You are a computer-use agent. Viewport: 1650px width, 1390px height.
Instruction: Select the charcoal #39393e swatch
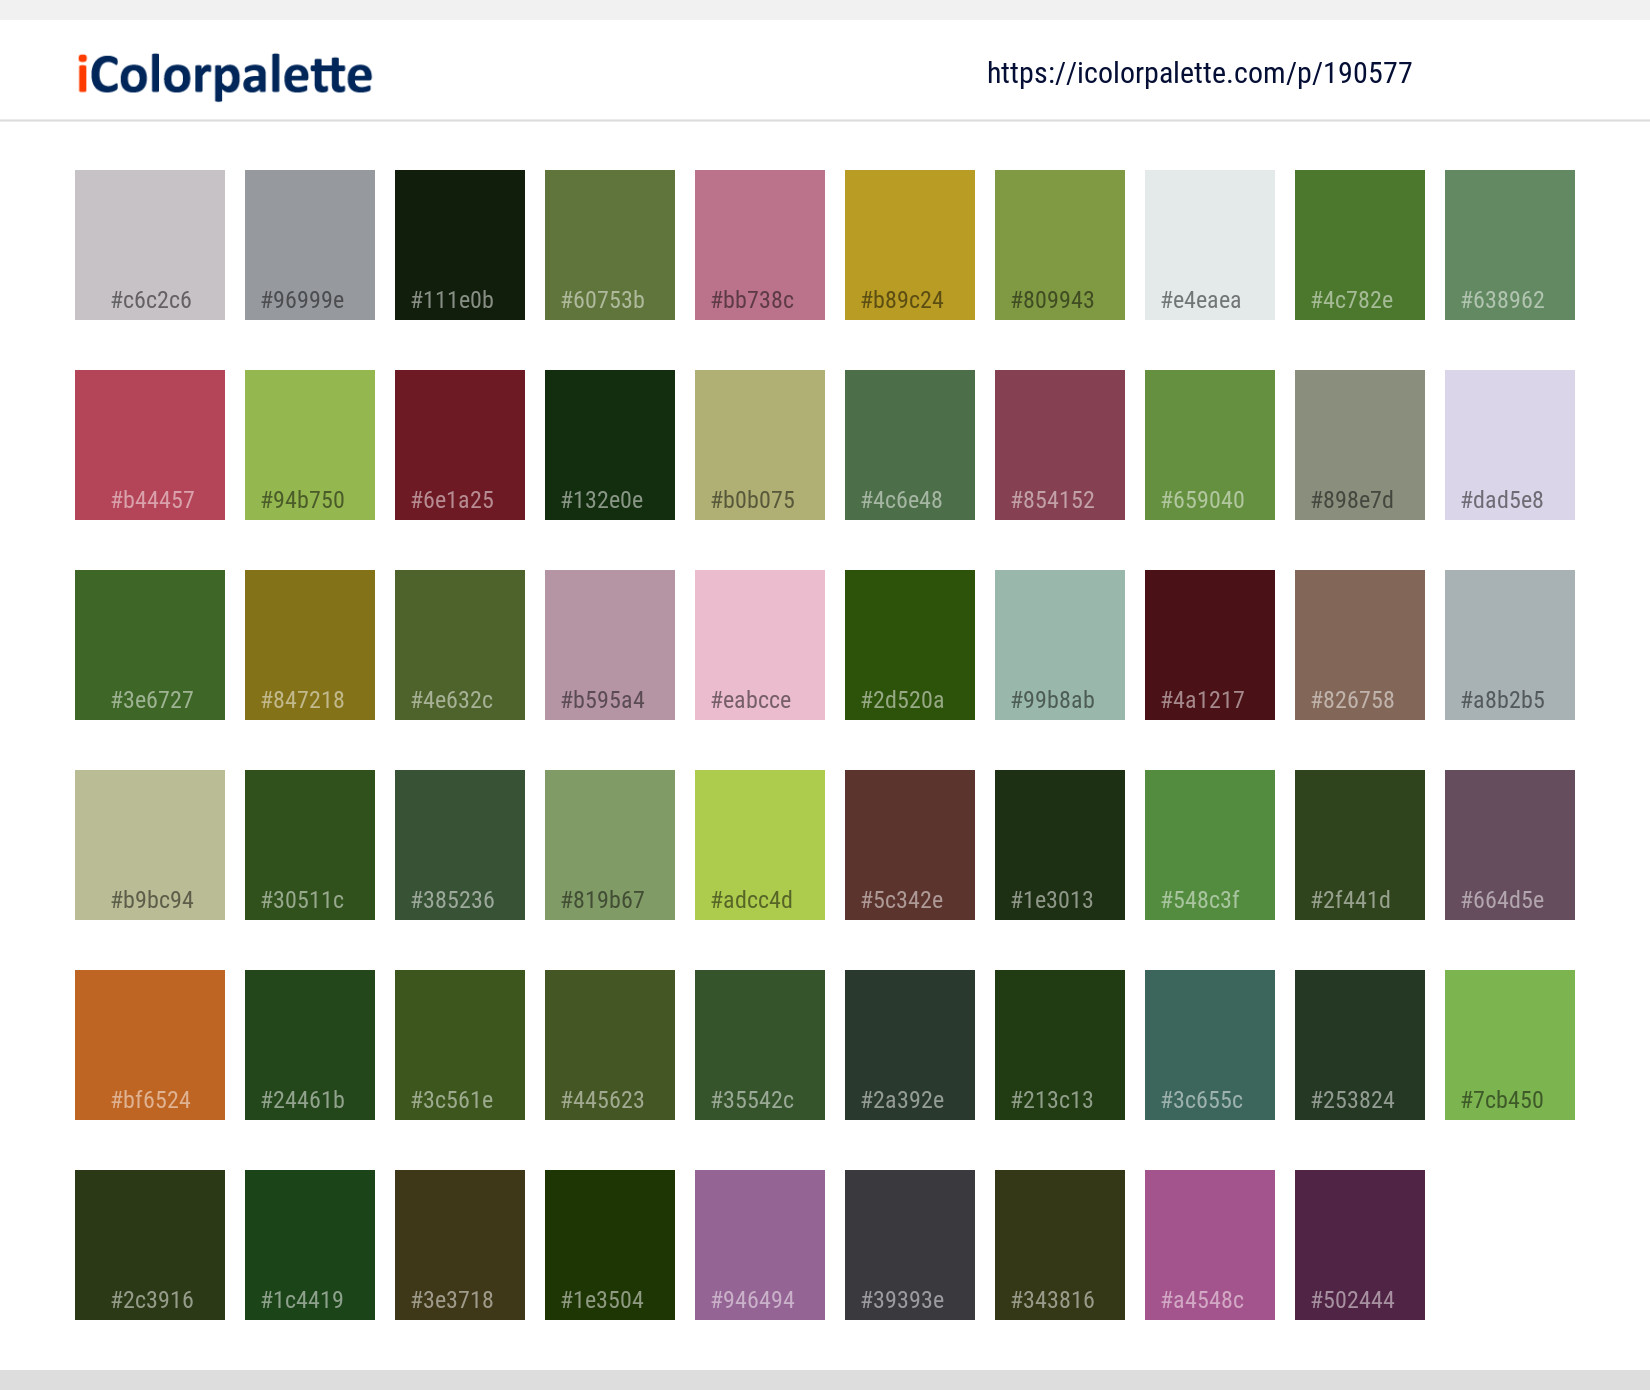coord(910,1245)
